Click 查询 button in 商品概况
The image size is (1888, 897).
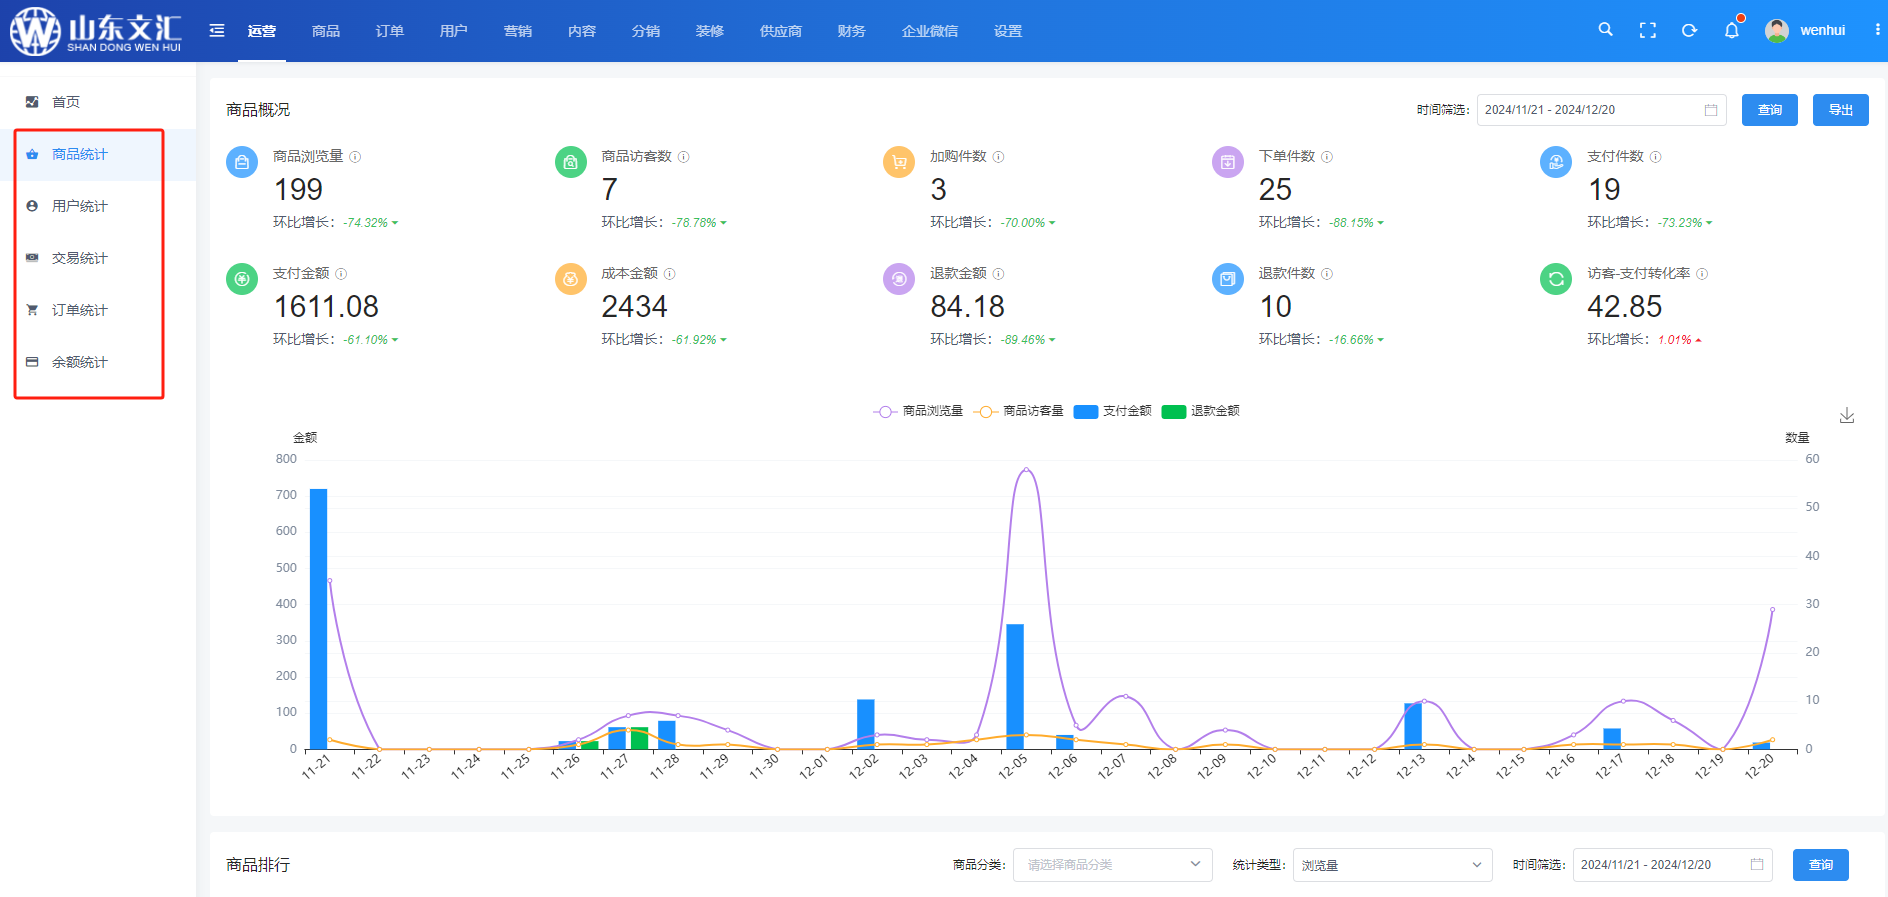pyautogui.click(x=1770, y=110)
